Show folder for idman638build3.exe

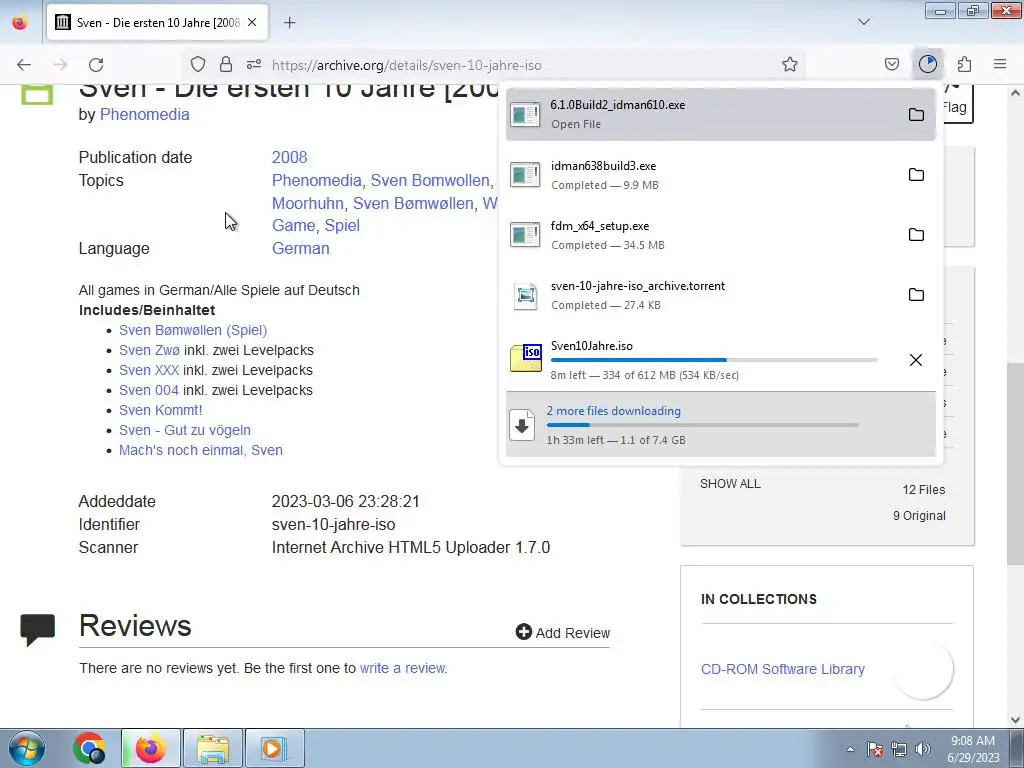(x=916, y=174)
